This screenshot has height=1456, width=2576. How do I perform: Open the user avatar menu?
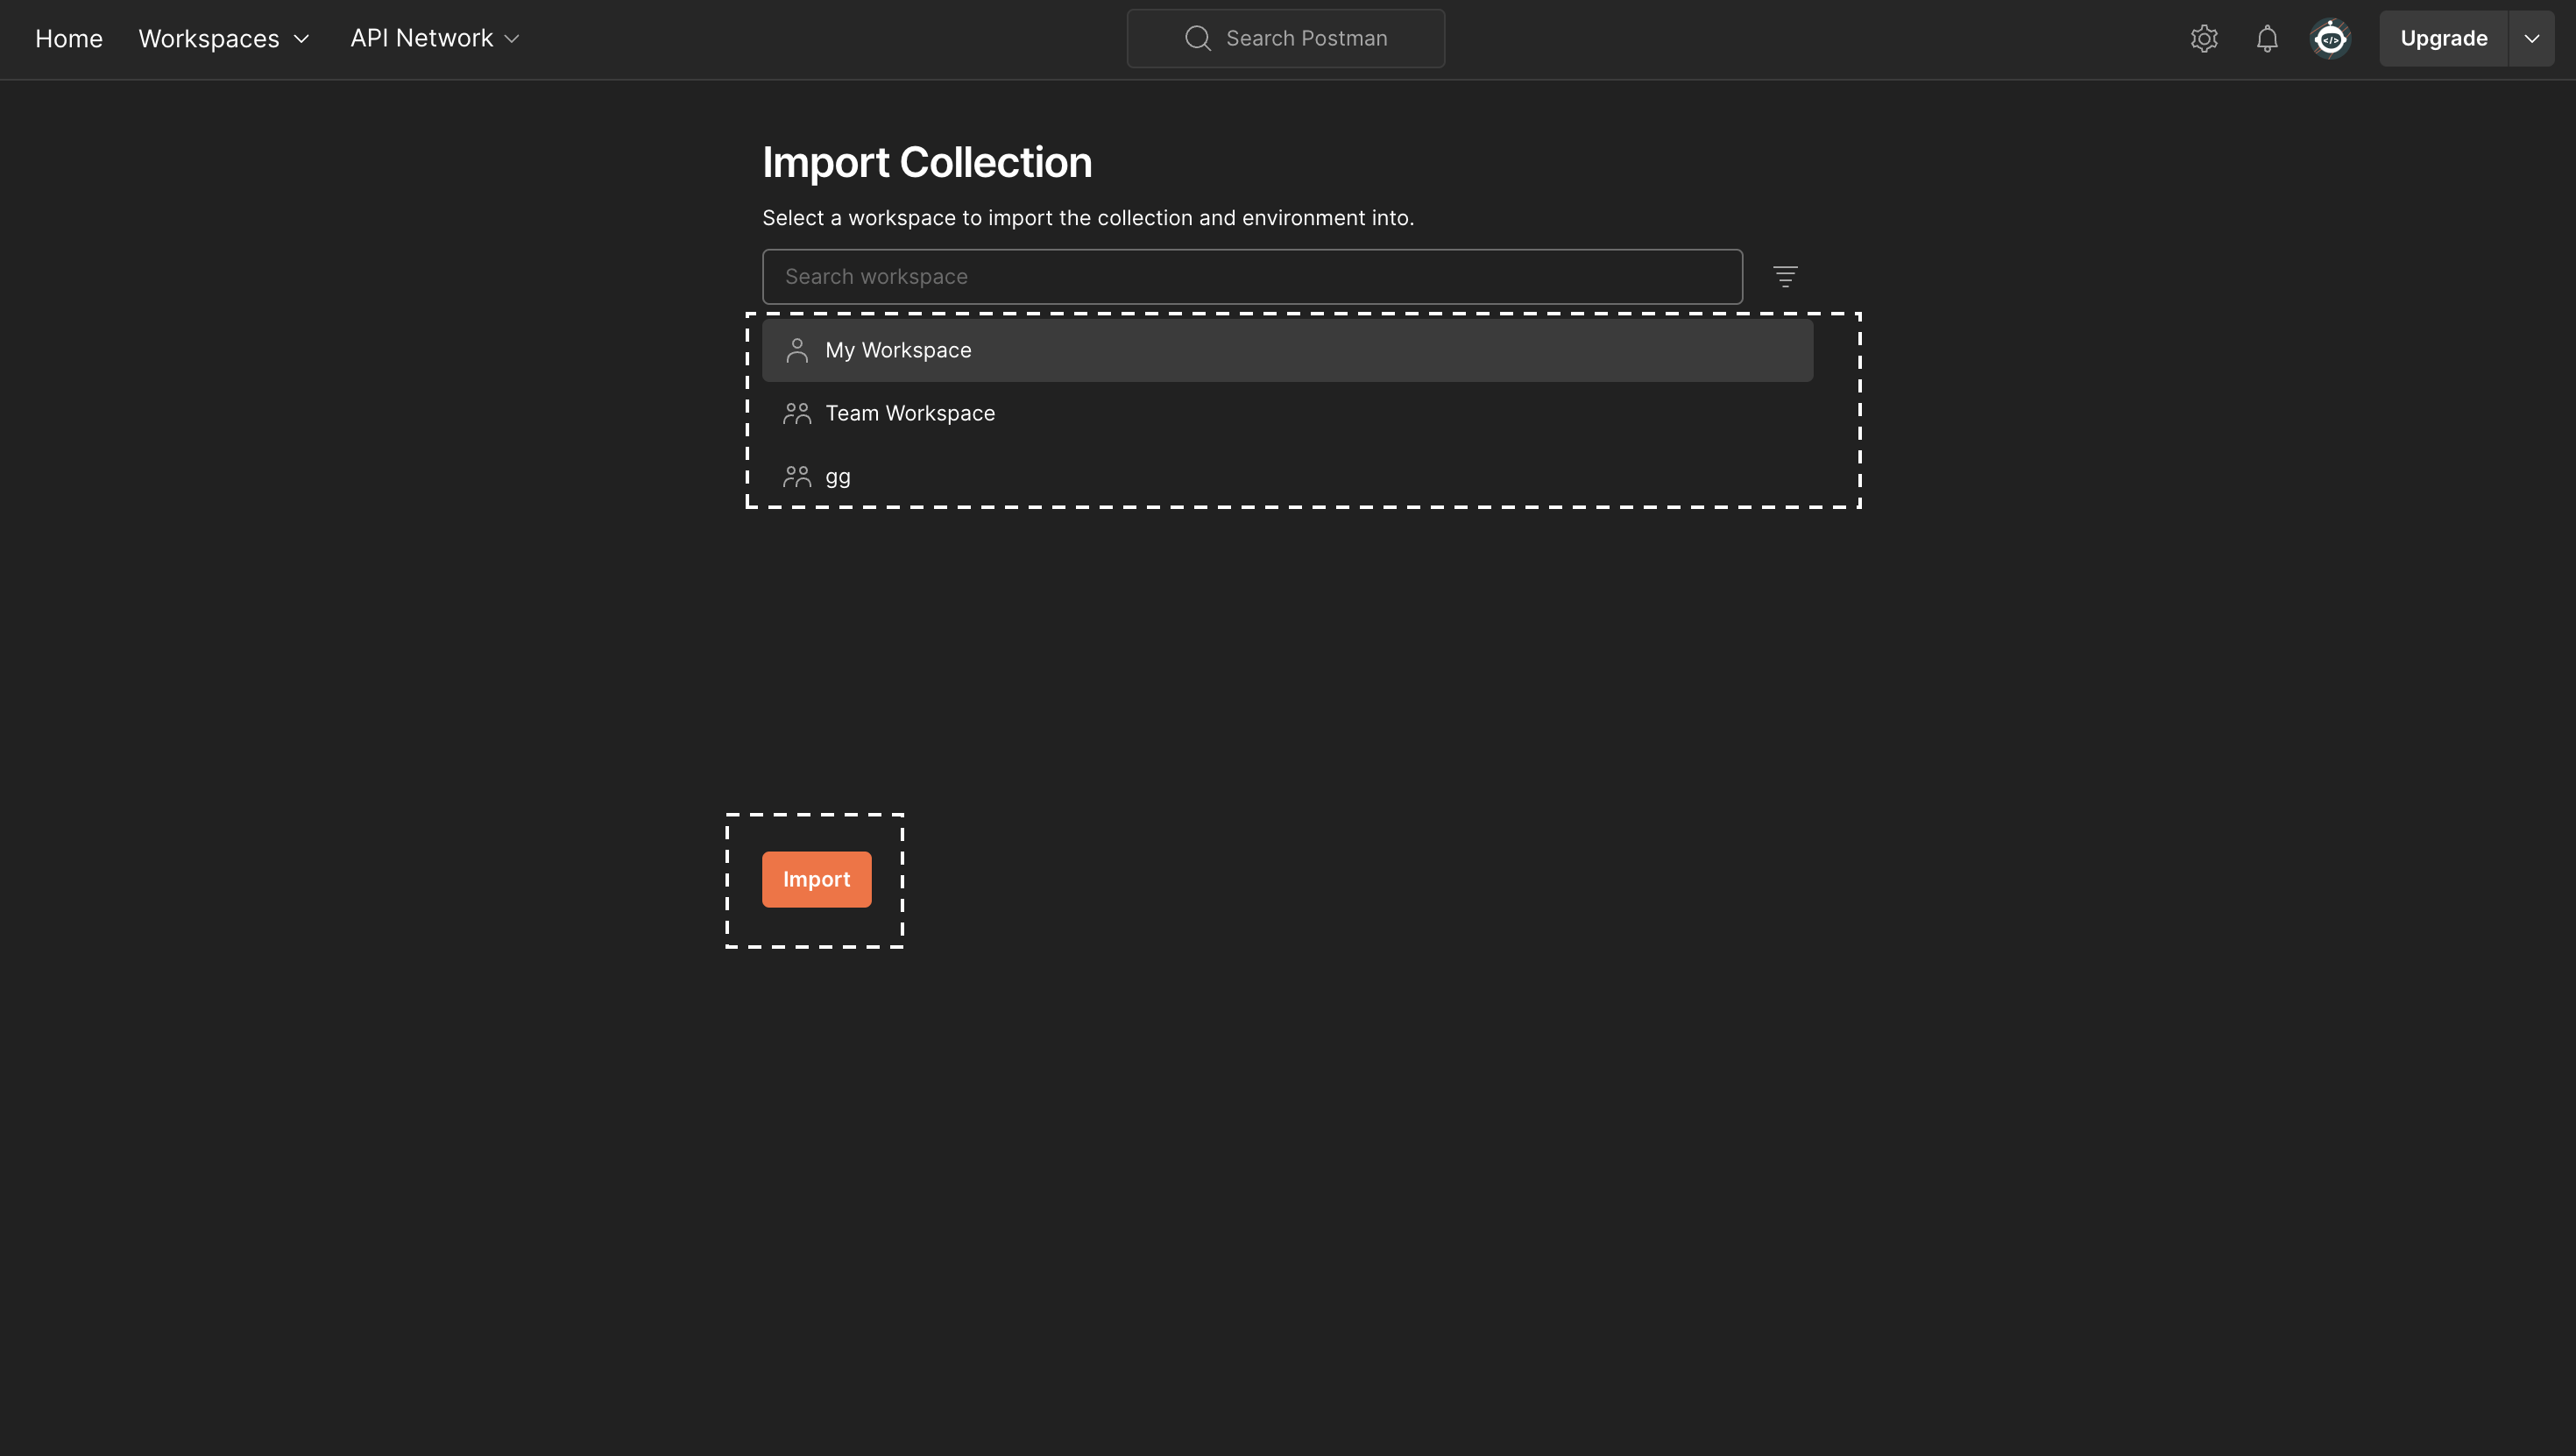pyautogui.click(x=2330, y=39)
